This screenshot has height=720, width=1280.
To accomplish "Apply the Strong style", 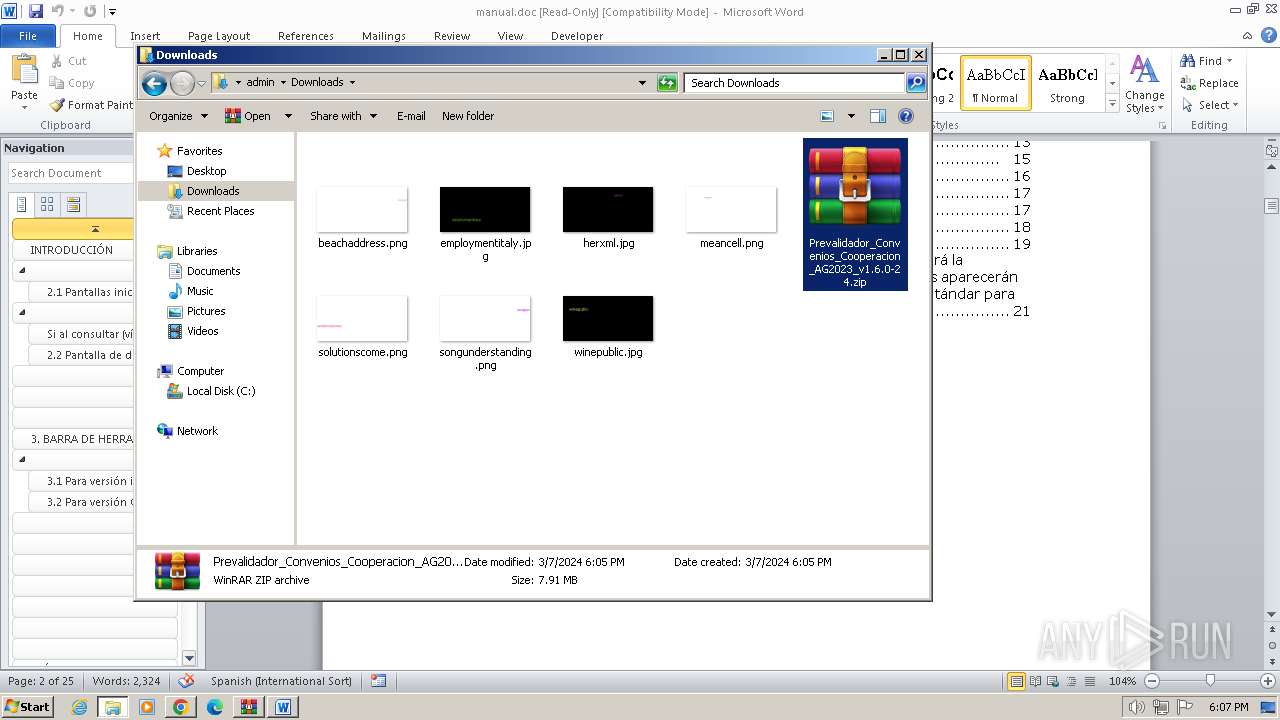I will [x=1067, y=83].
